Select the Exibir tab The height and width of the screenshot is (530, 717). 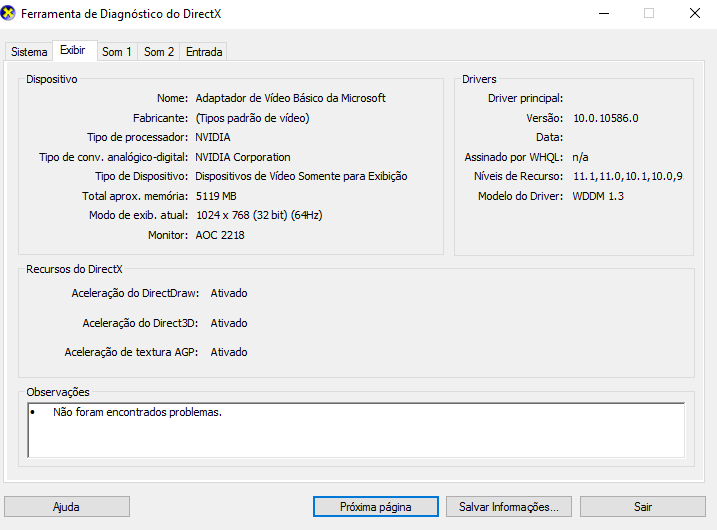[x=73, y=50]
